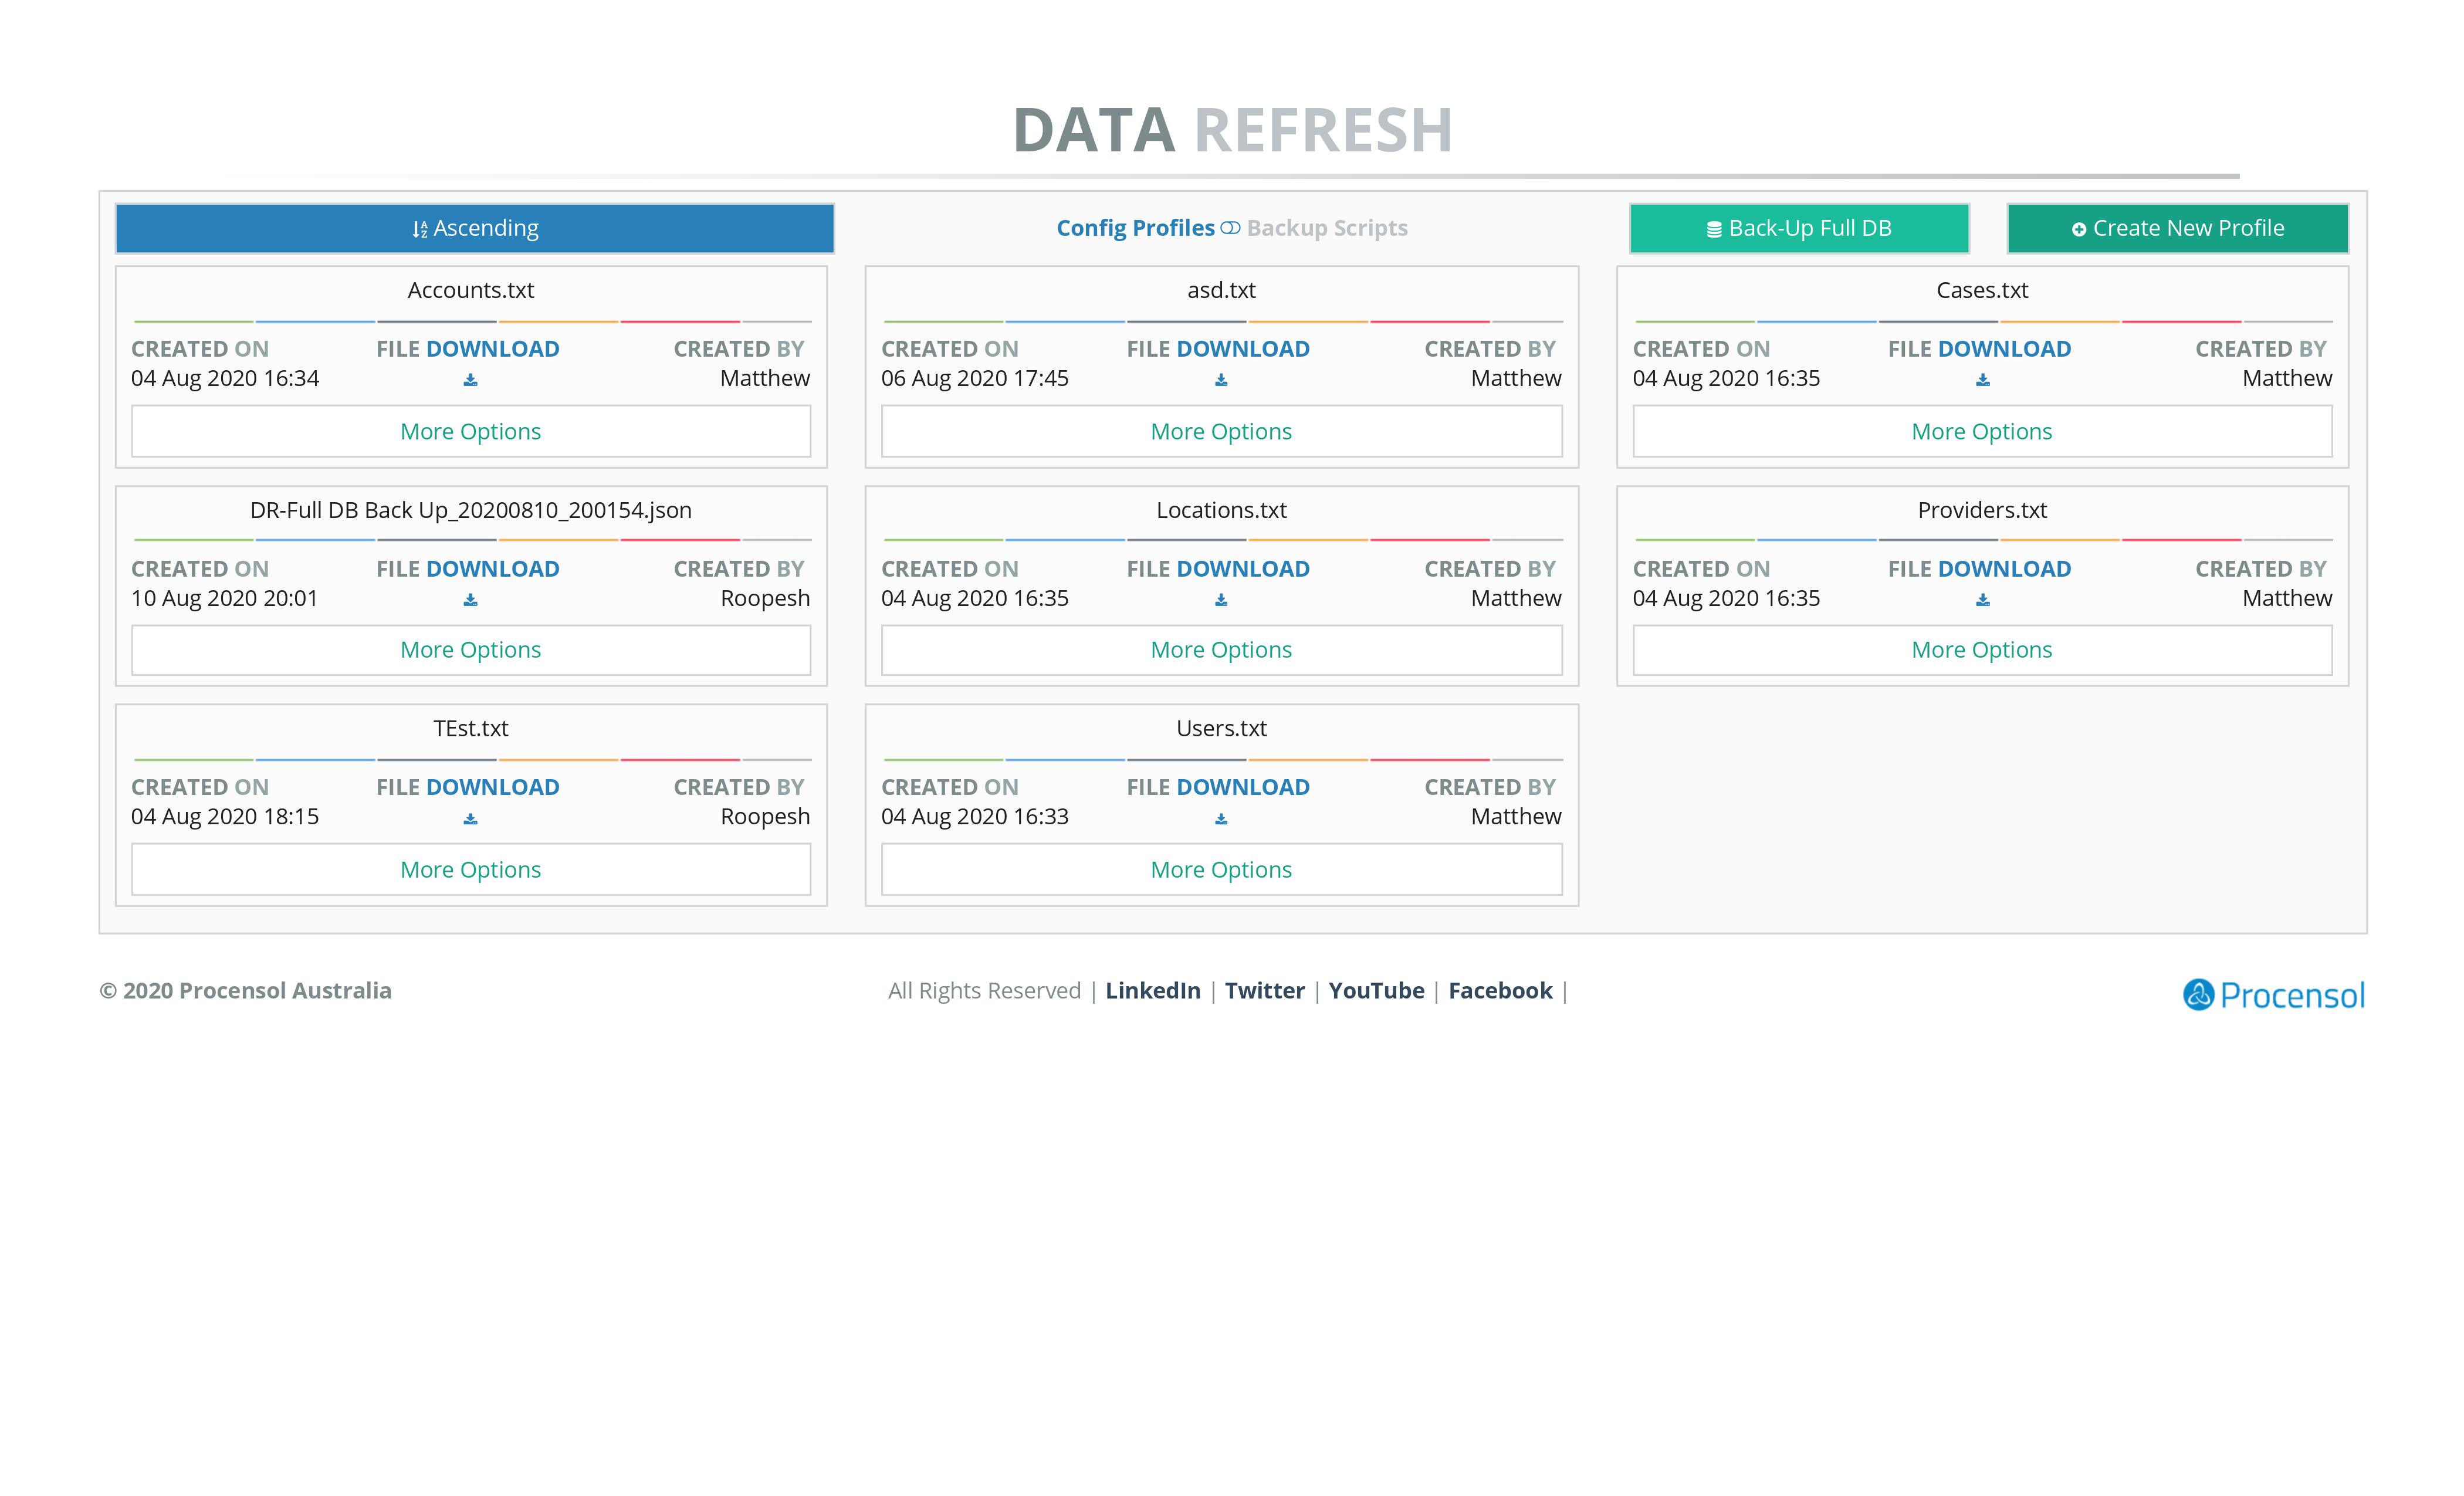The height and width of the screenshot is (1496, 2464).
Task: Click the download icon for asd.txt
Action: tap(1221, 380)
